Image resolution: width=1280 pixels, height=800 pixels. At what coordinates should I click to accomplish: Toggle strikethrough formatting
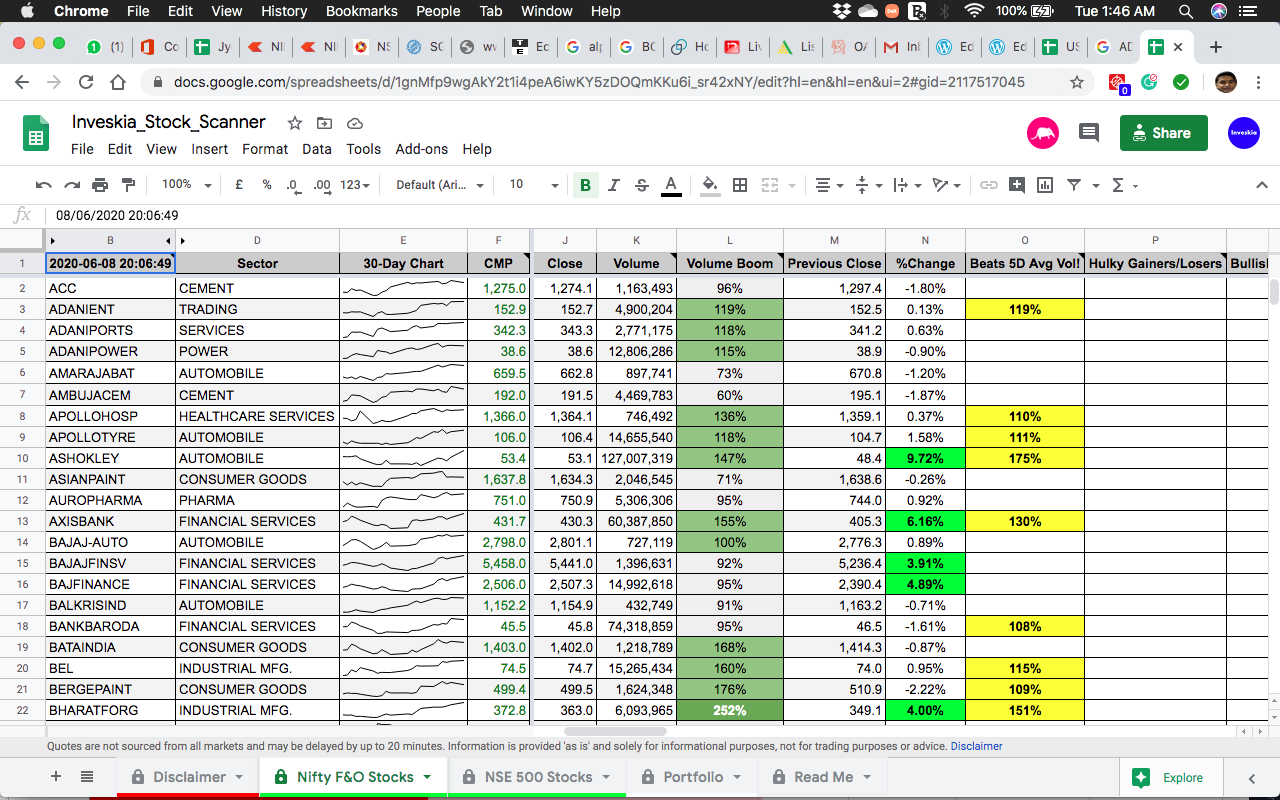(x=641, y=185)
